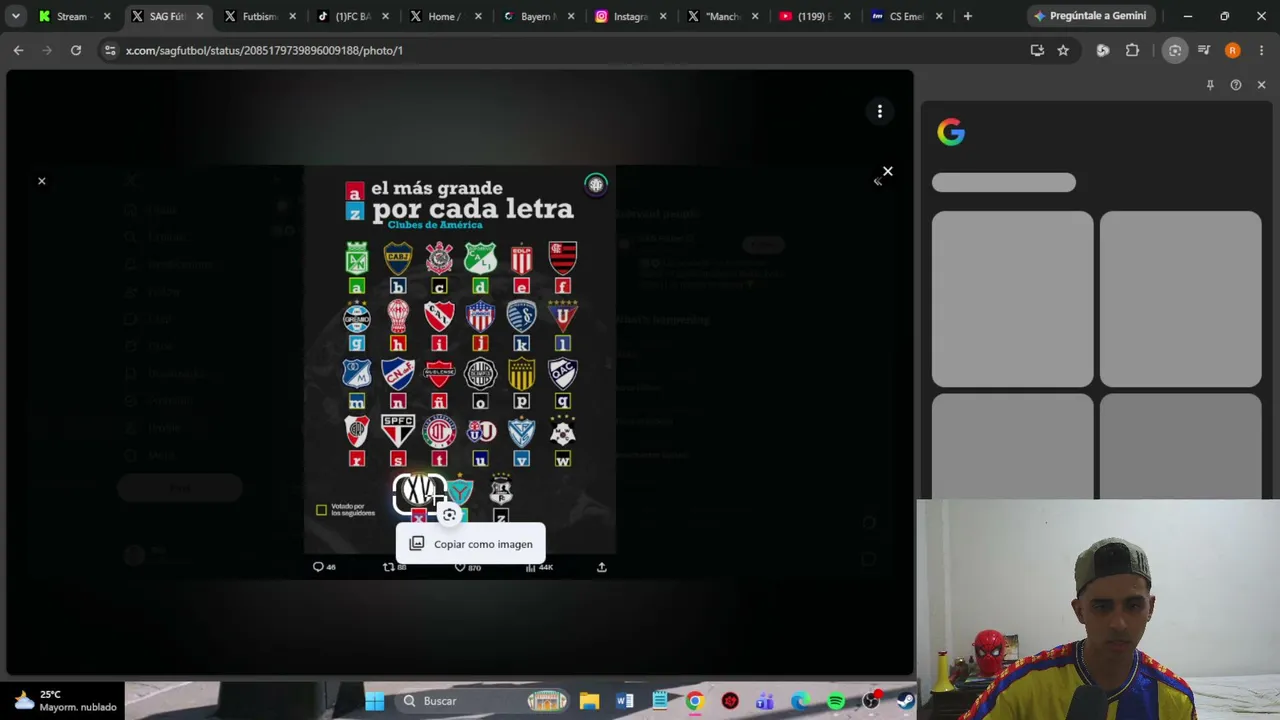Open the Windows Start menu
This screenshot has height=720, width=1280.
(375, 701)
